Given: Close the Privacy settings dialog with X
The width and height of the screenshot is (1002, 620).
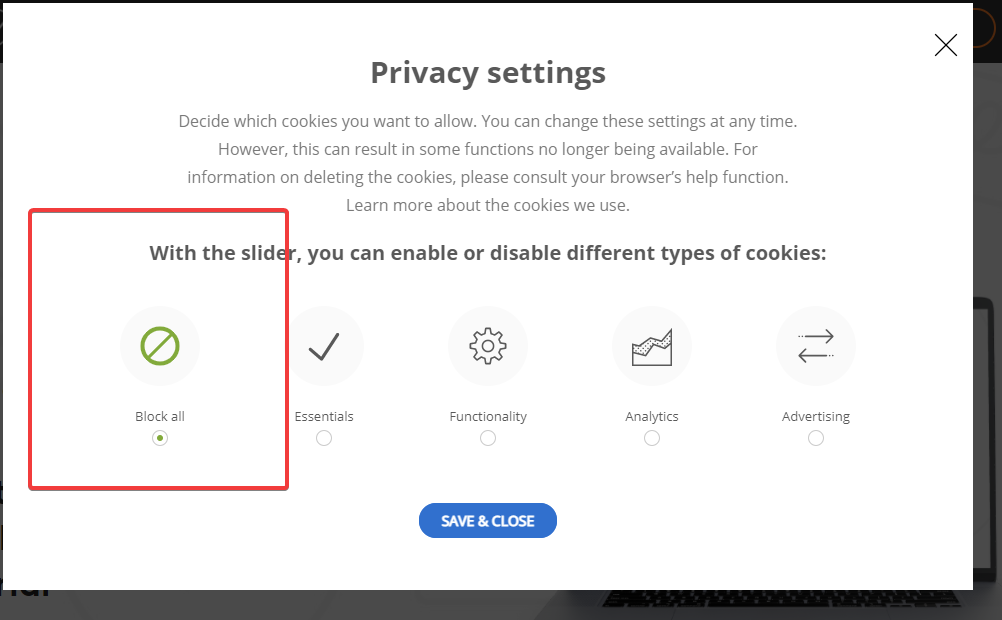Looking at the screenshot, I should pyautogui.click(x=945, y=45).
